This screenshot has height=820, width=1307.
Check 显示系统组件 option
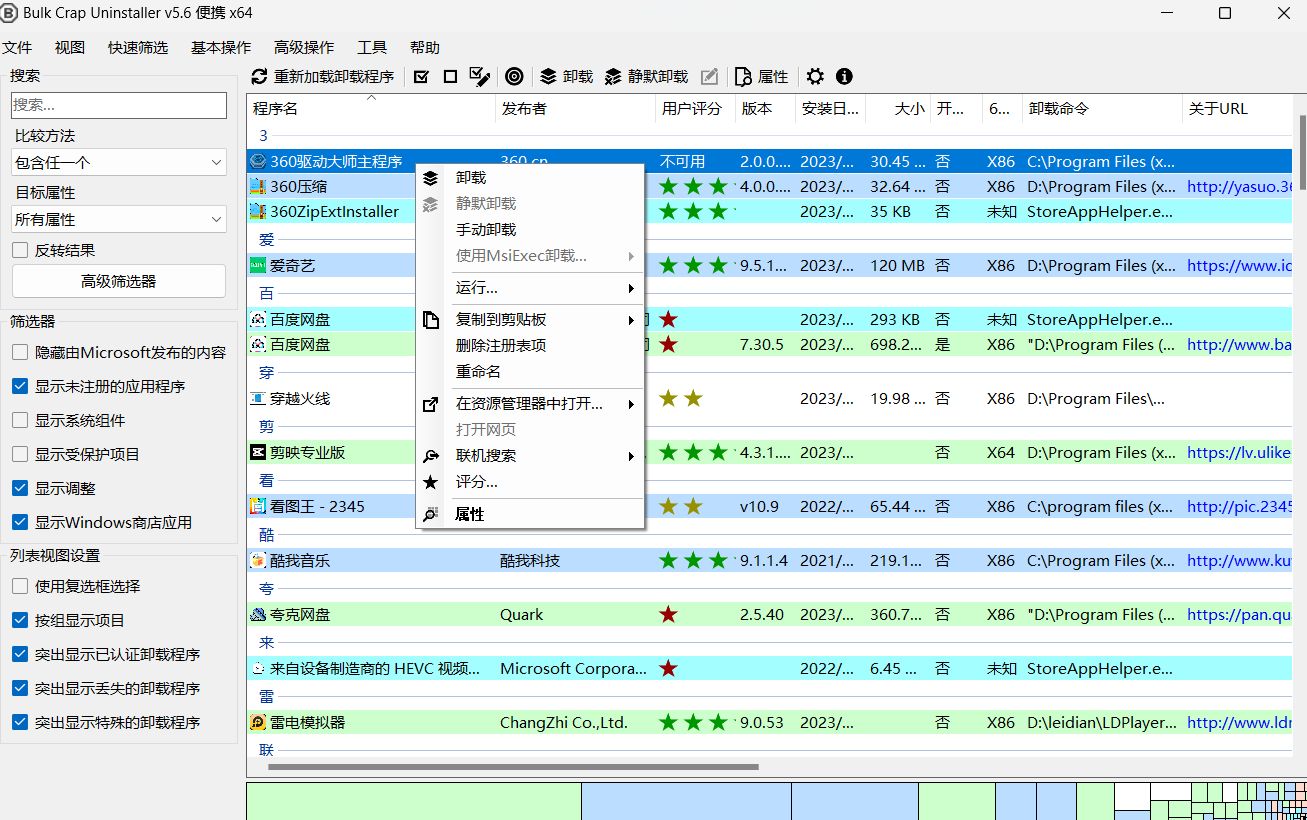pyautogui.click(x=20, y=420)
